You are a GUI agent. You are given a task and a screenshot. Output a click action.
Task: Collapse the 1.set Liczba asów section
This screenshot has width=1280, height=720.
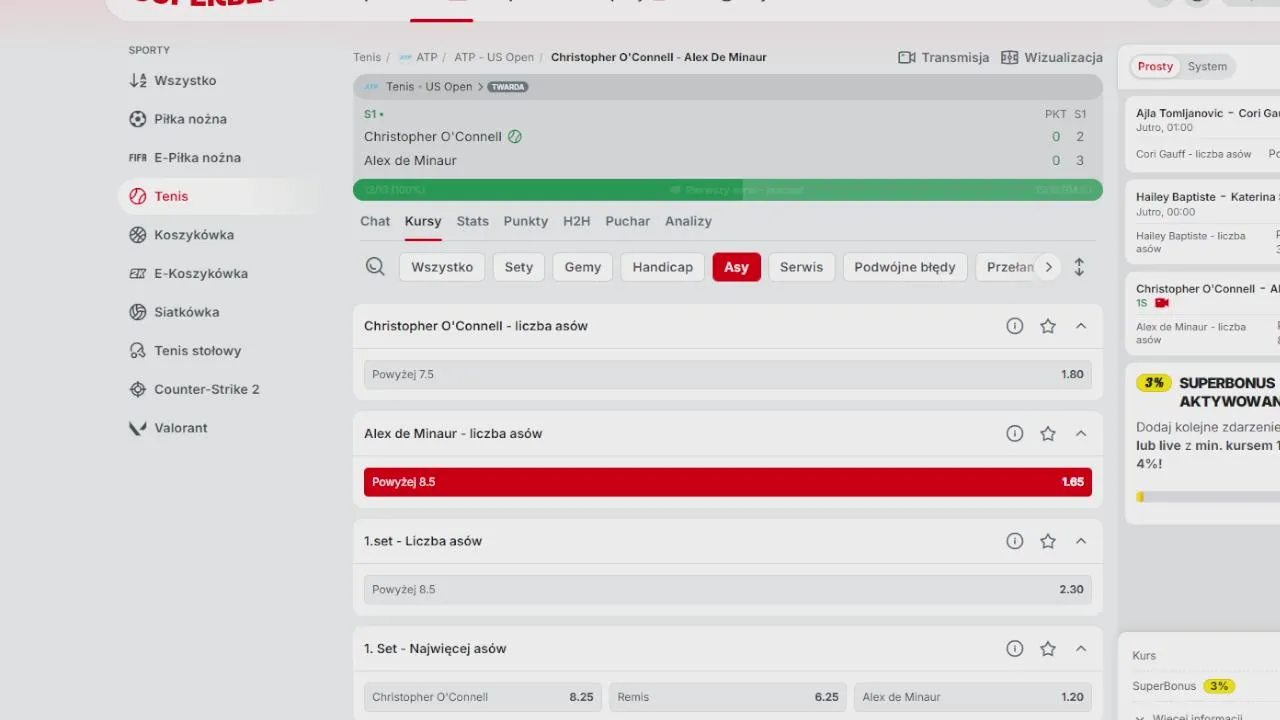(x=1081, y=541)
